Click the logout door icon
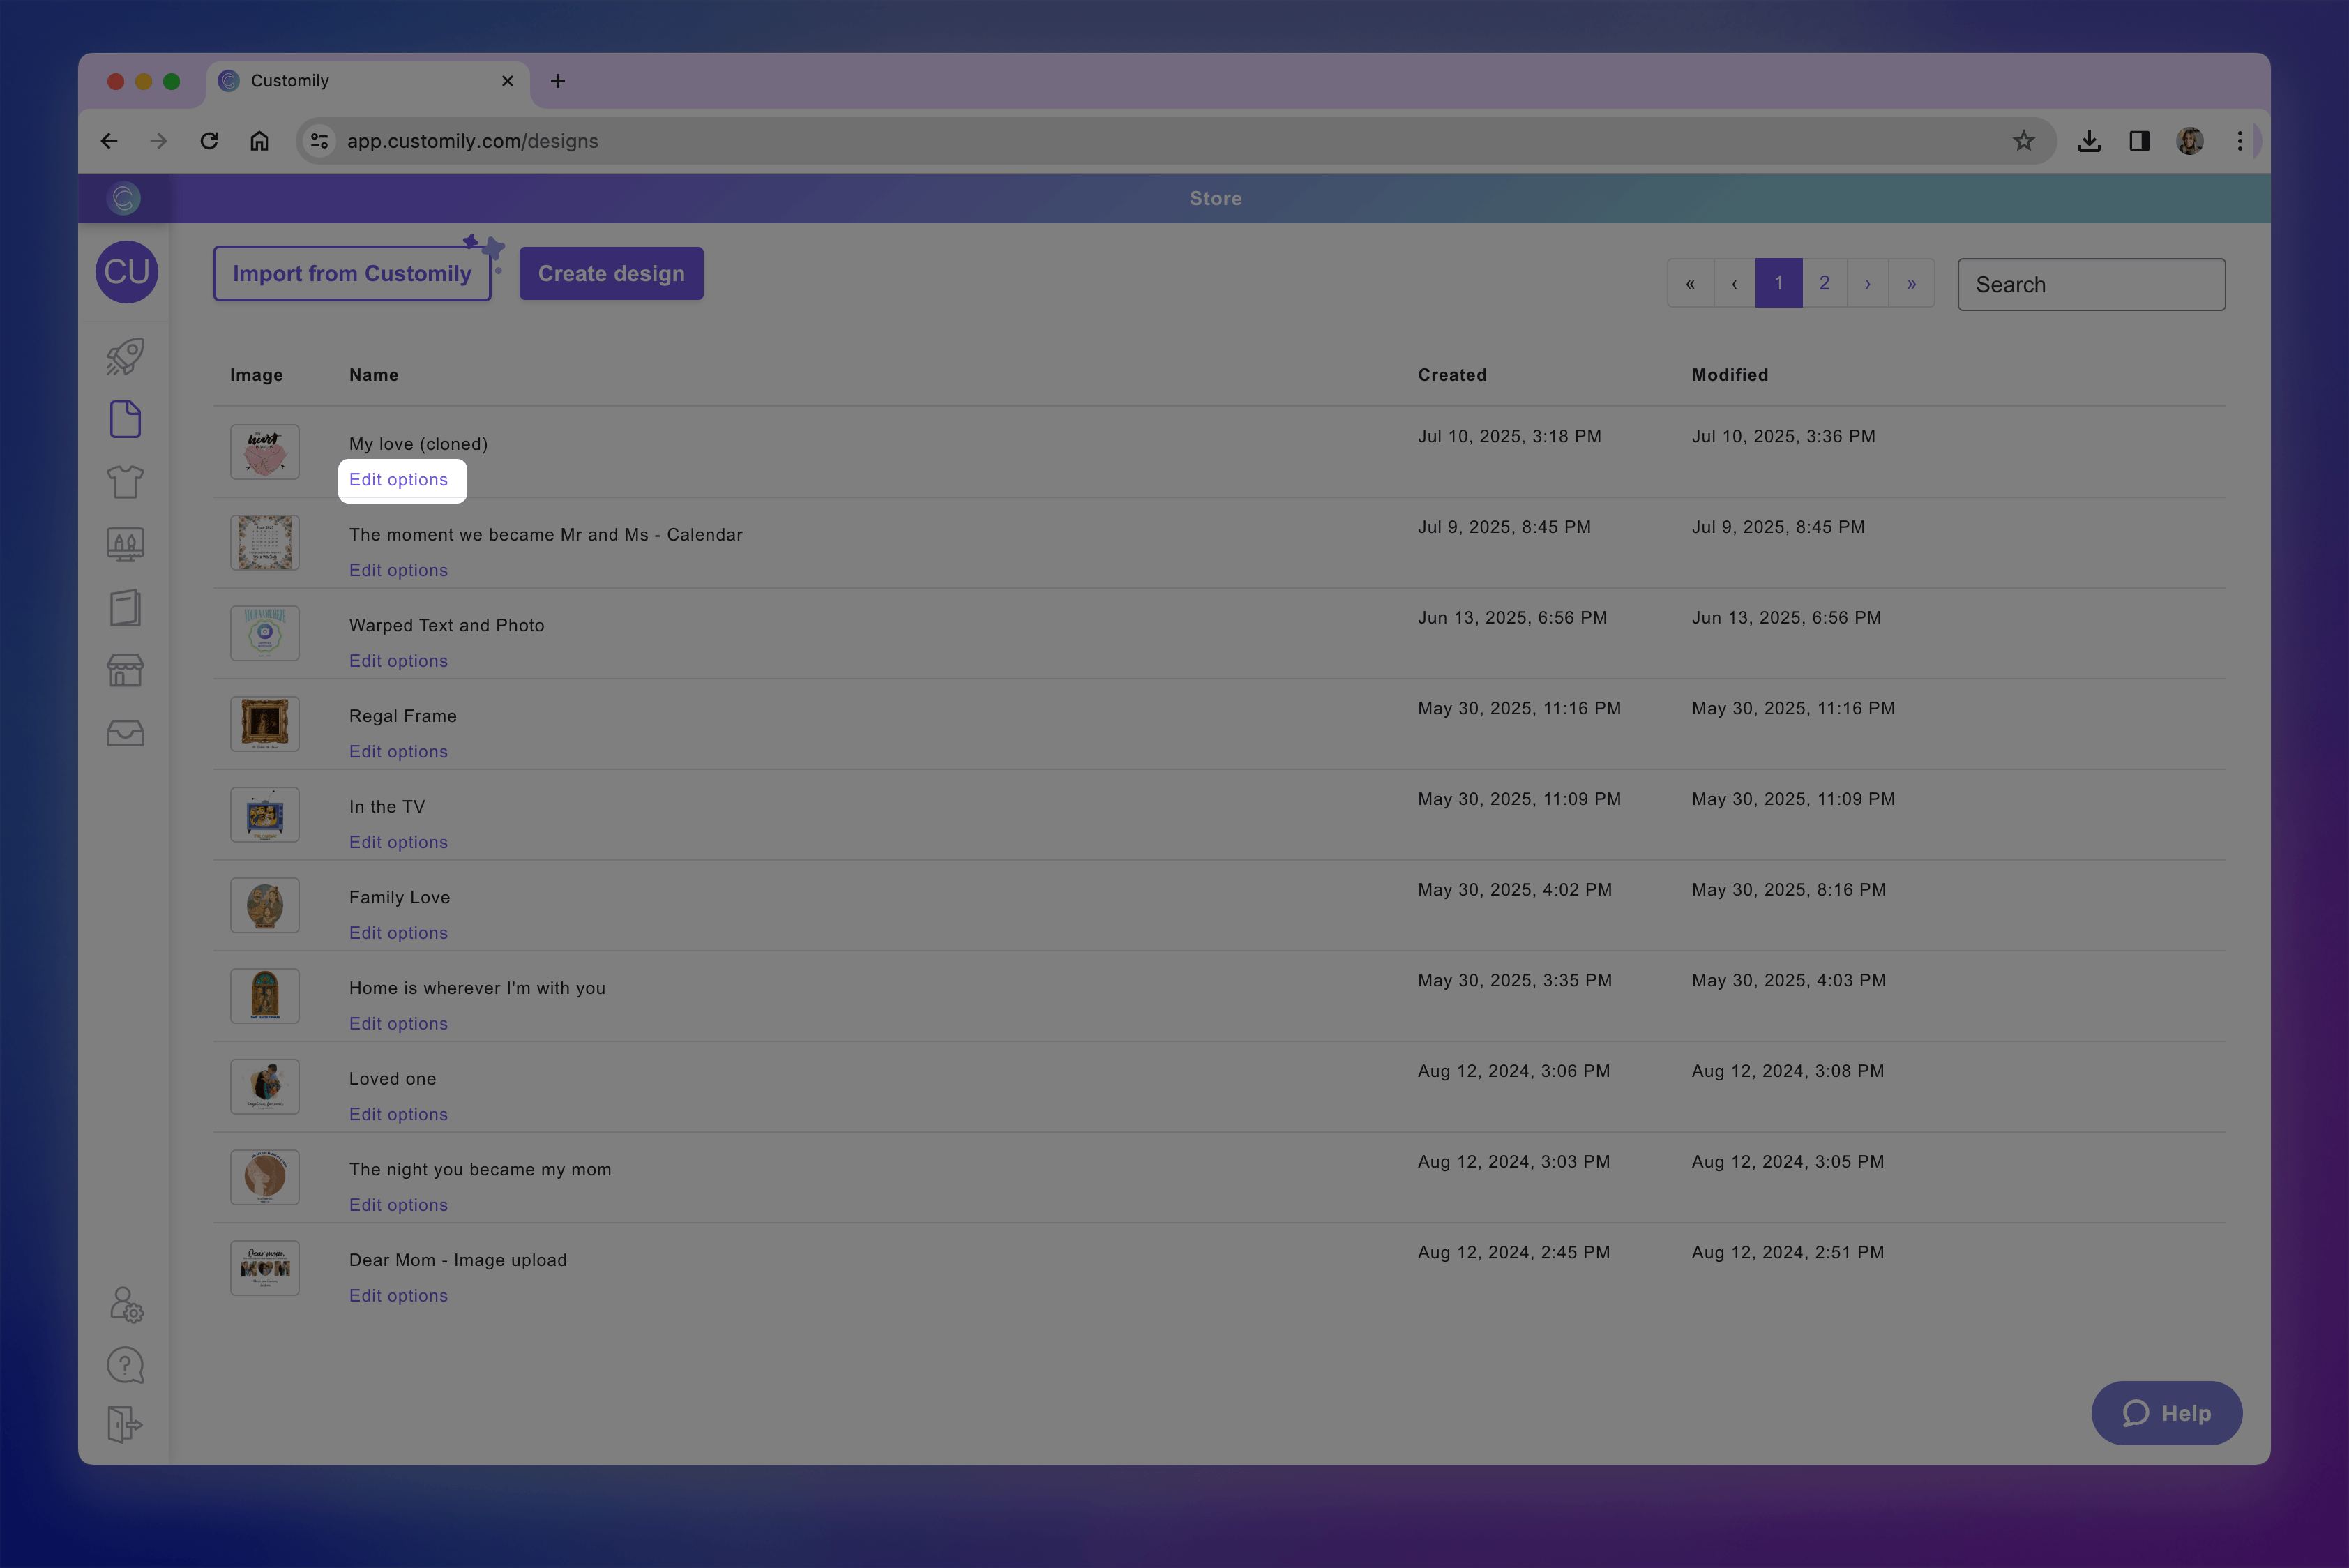Screen dimensions: 2349x1568 pyautogui.click(x=125, y=1425)
